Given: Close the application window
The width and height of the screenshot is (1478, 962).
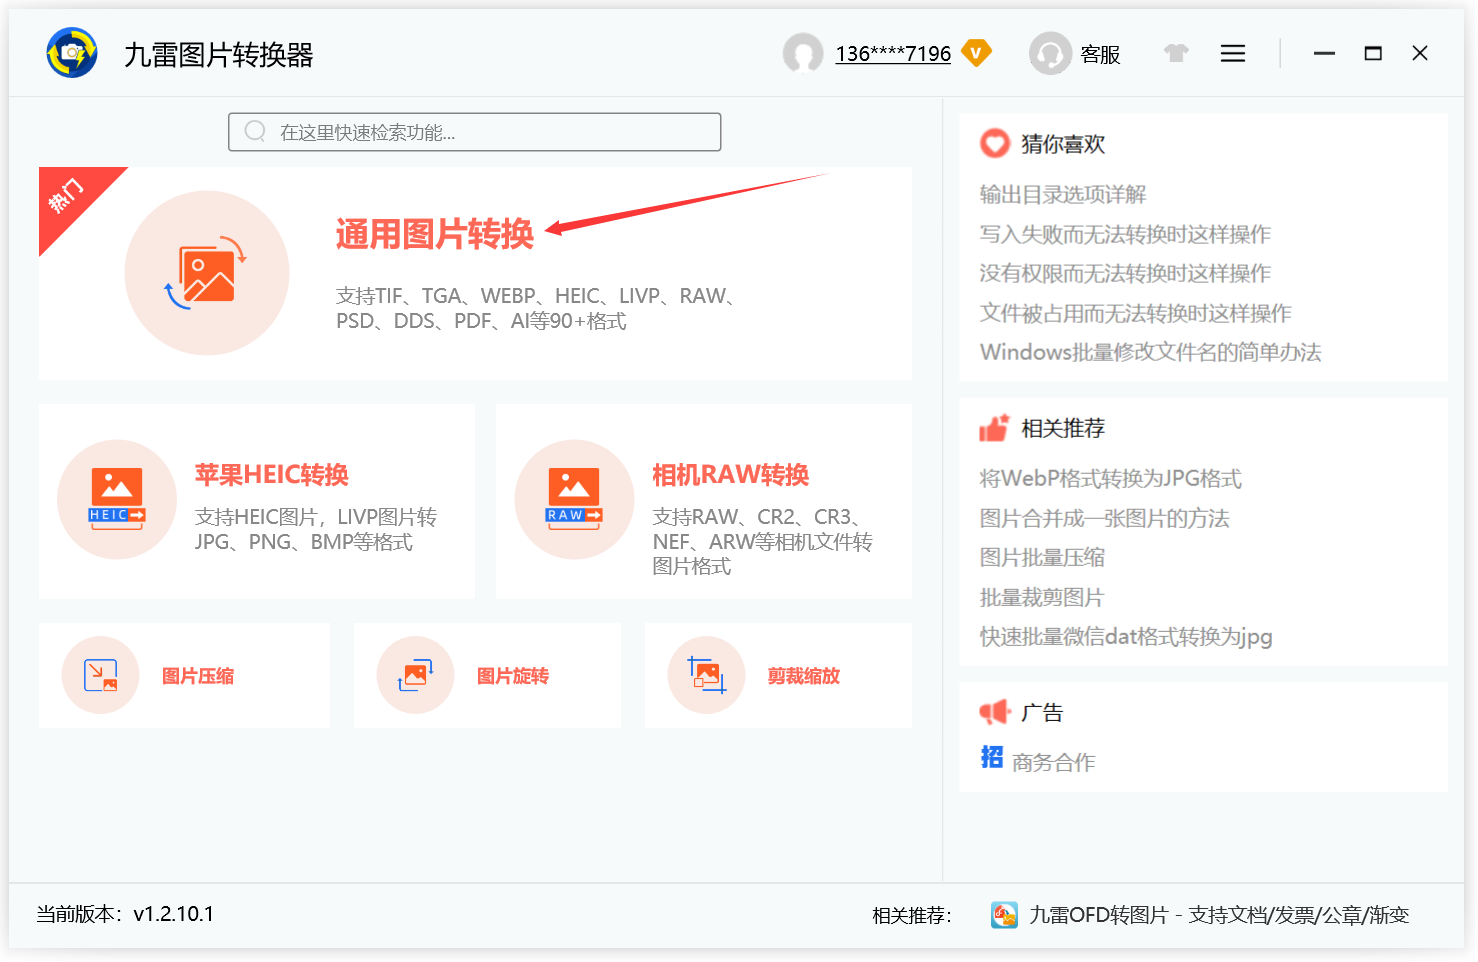Looking at the screenshot, I should 1420,53.
